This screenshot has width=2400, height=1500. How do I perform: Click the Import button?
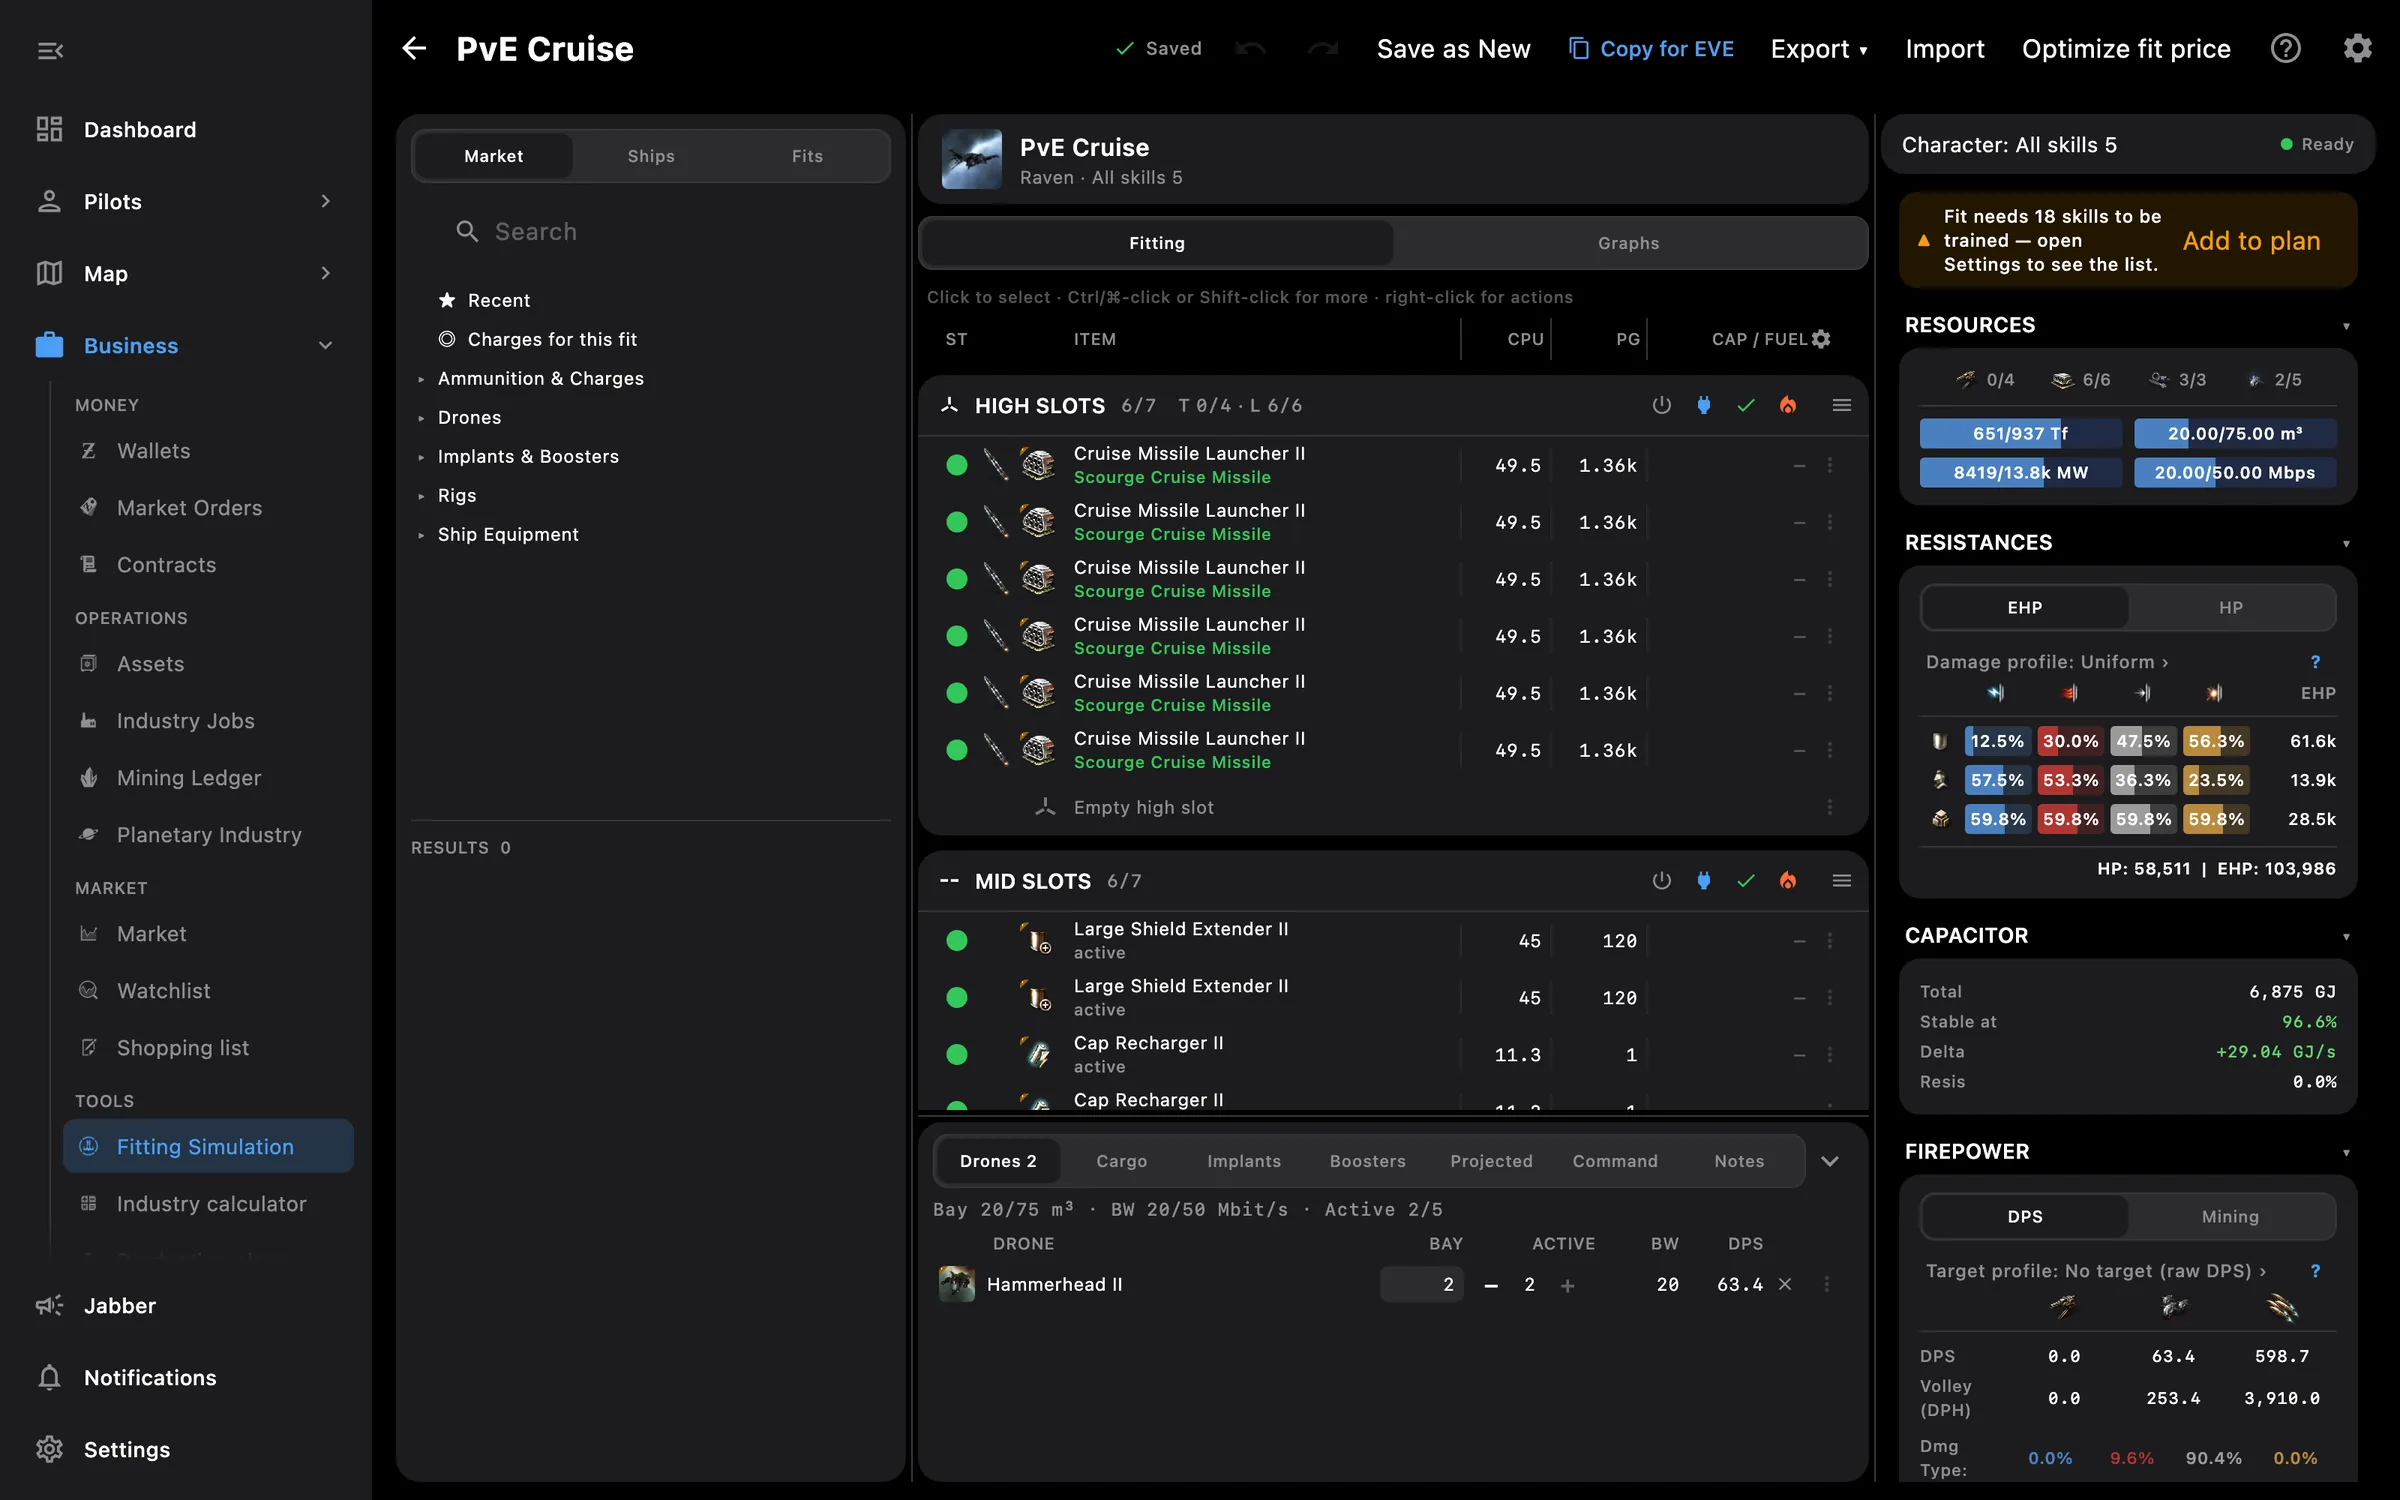click(1944, 48)
